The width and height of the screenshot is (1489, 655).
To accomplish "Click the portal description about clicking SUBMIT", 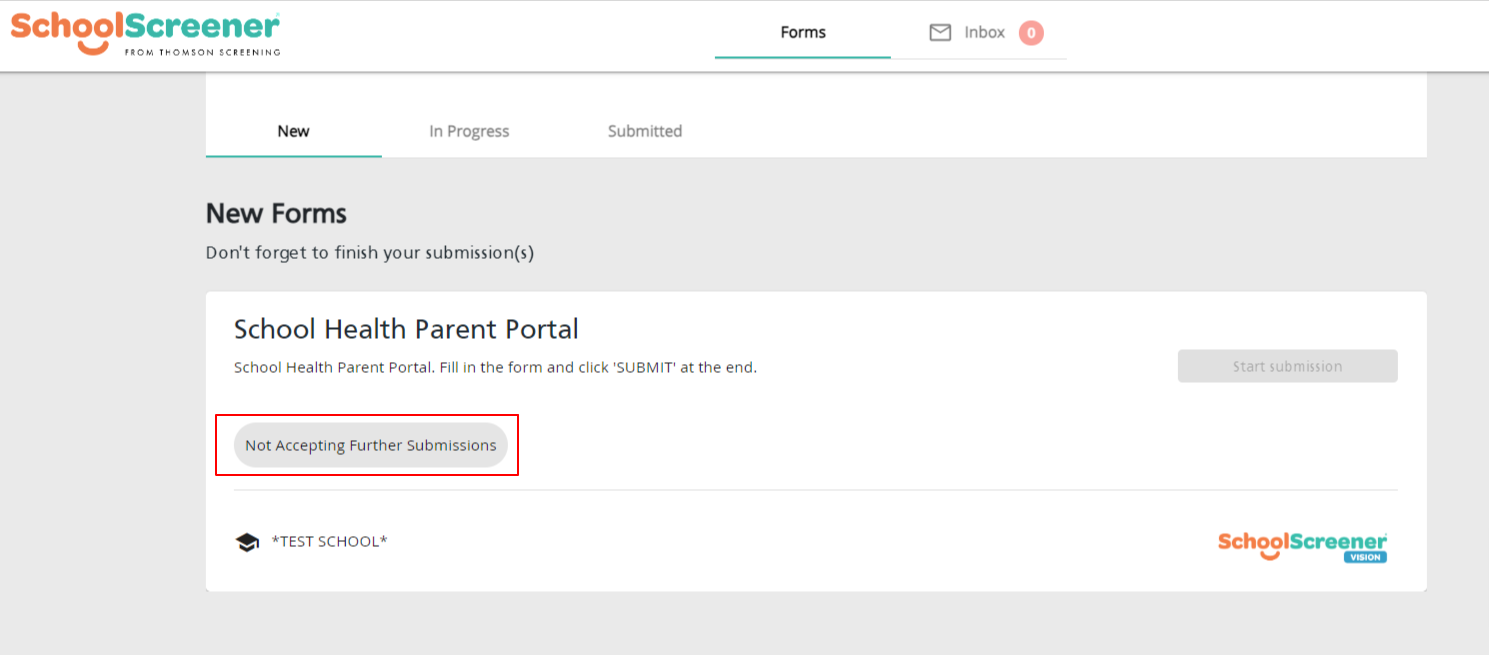I will pos(495,367).
